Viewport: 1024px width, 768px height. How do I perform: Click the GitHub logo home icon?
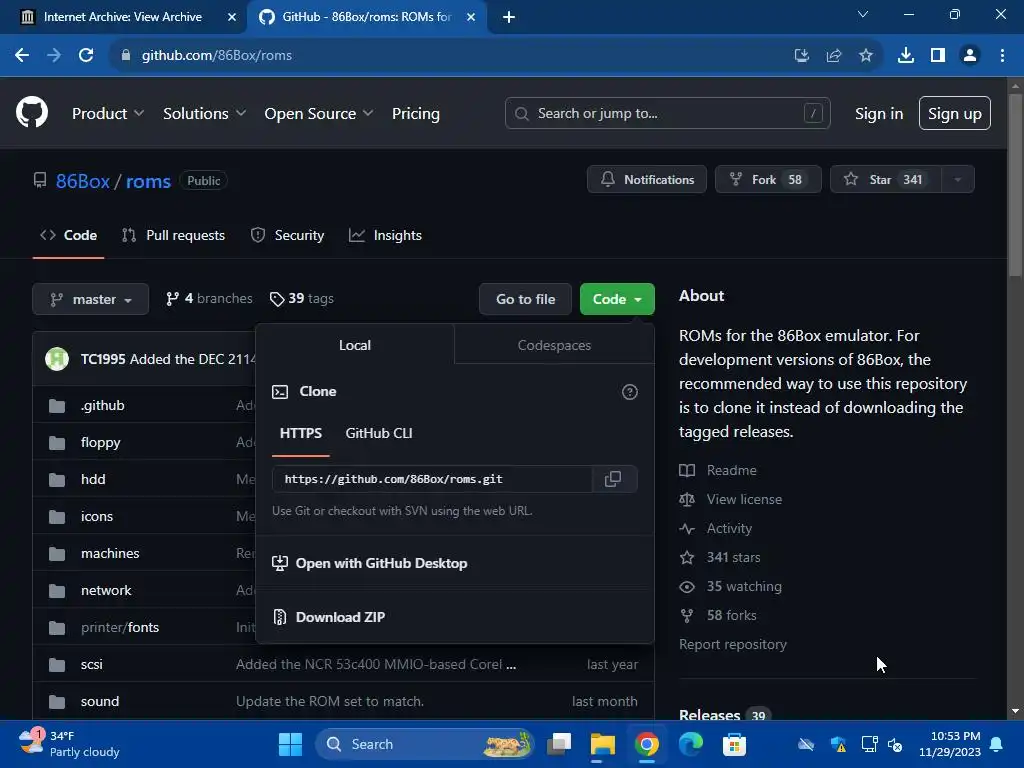click(x=32, y=112)
